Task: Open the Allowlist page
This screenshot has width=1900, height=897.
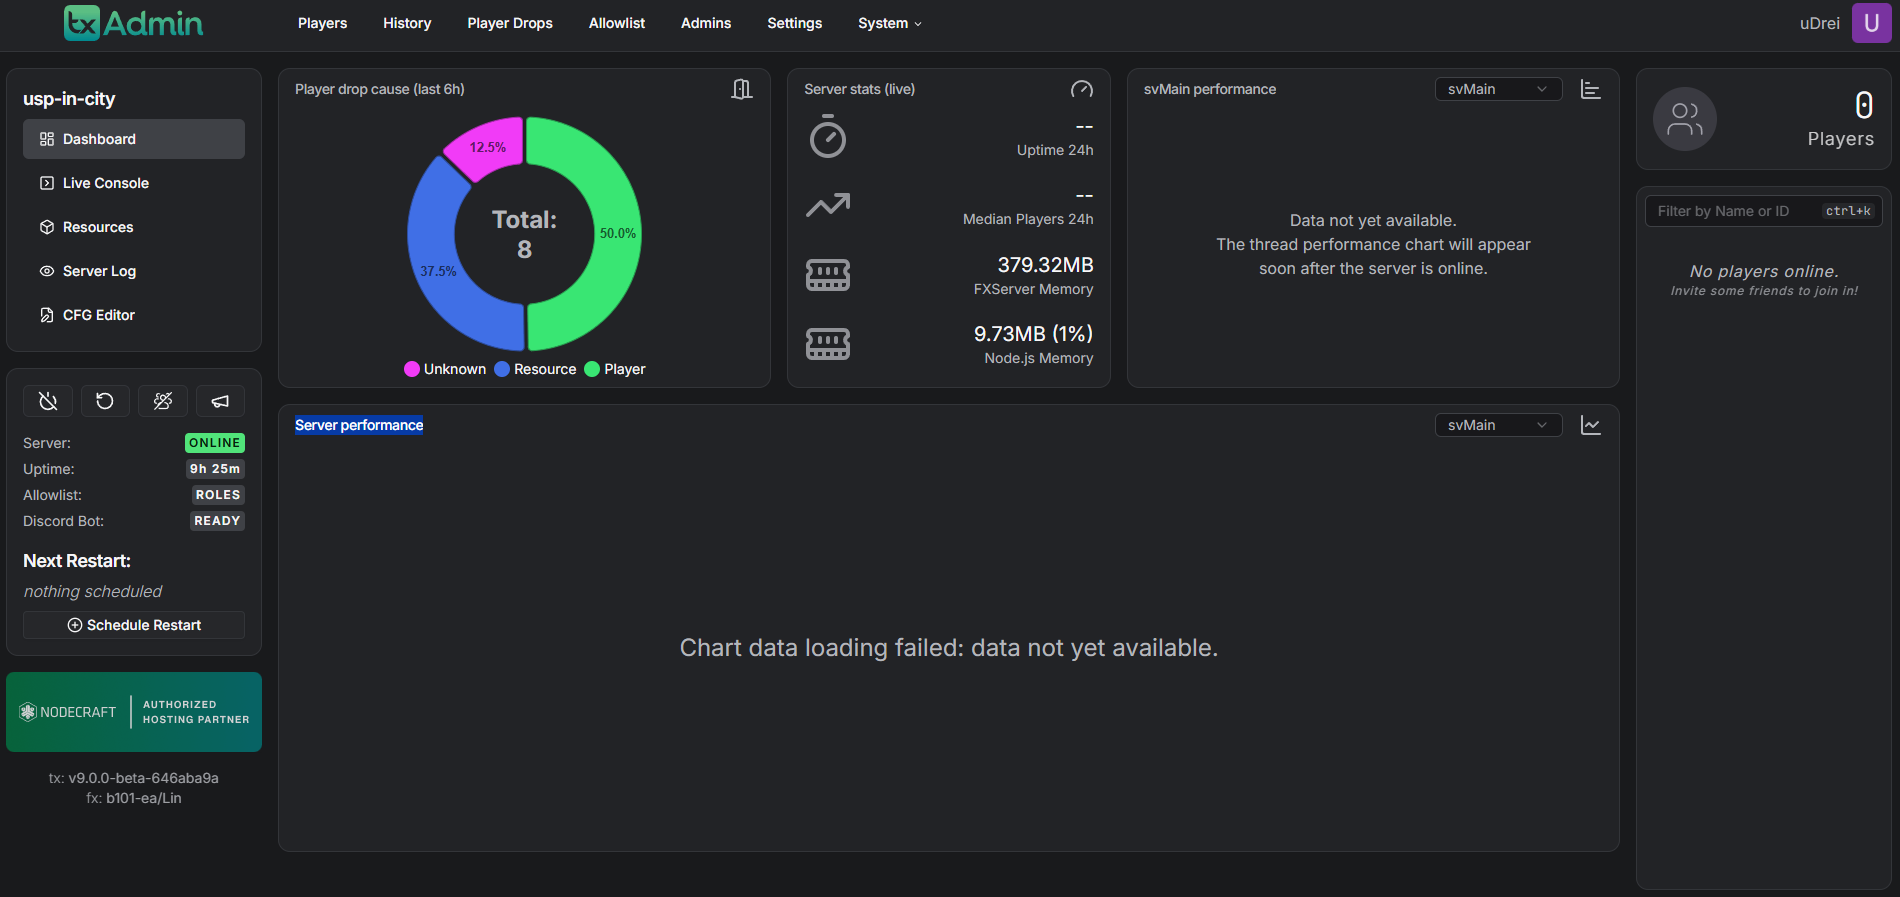Action: point(617,23)
